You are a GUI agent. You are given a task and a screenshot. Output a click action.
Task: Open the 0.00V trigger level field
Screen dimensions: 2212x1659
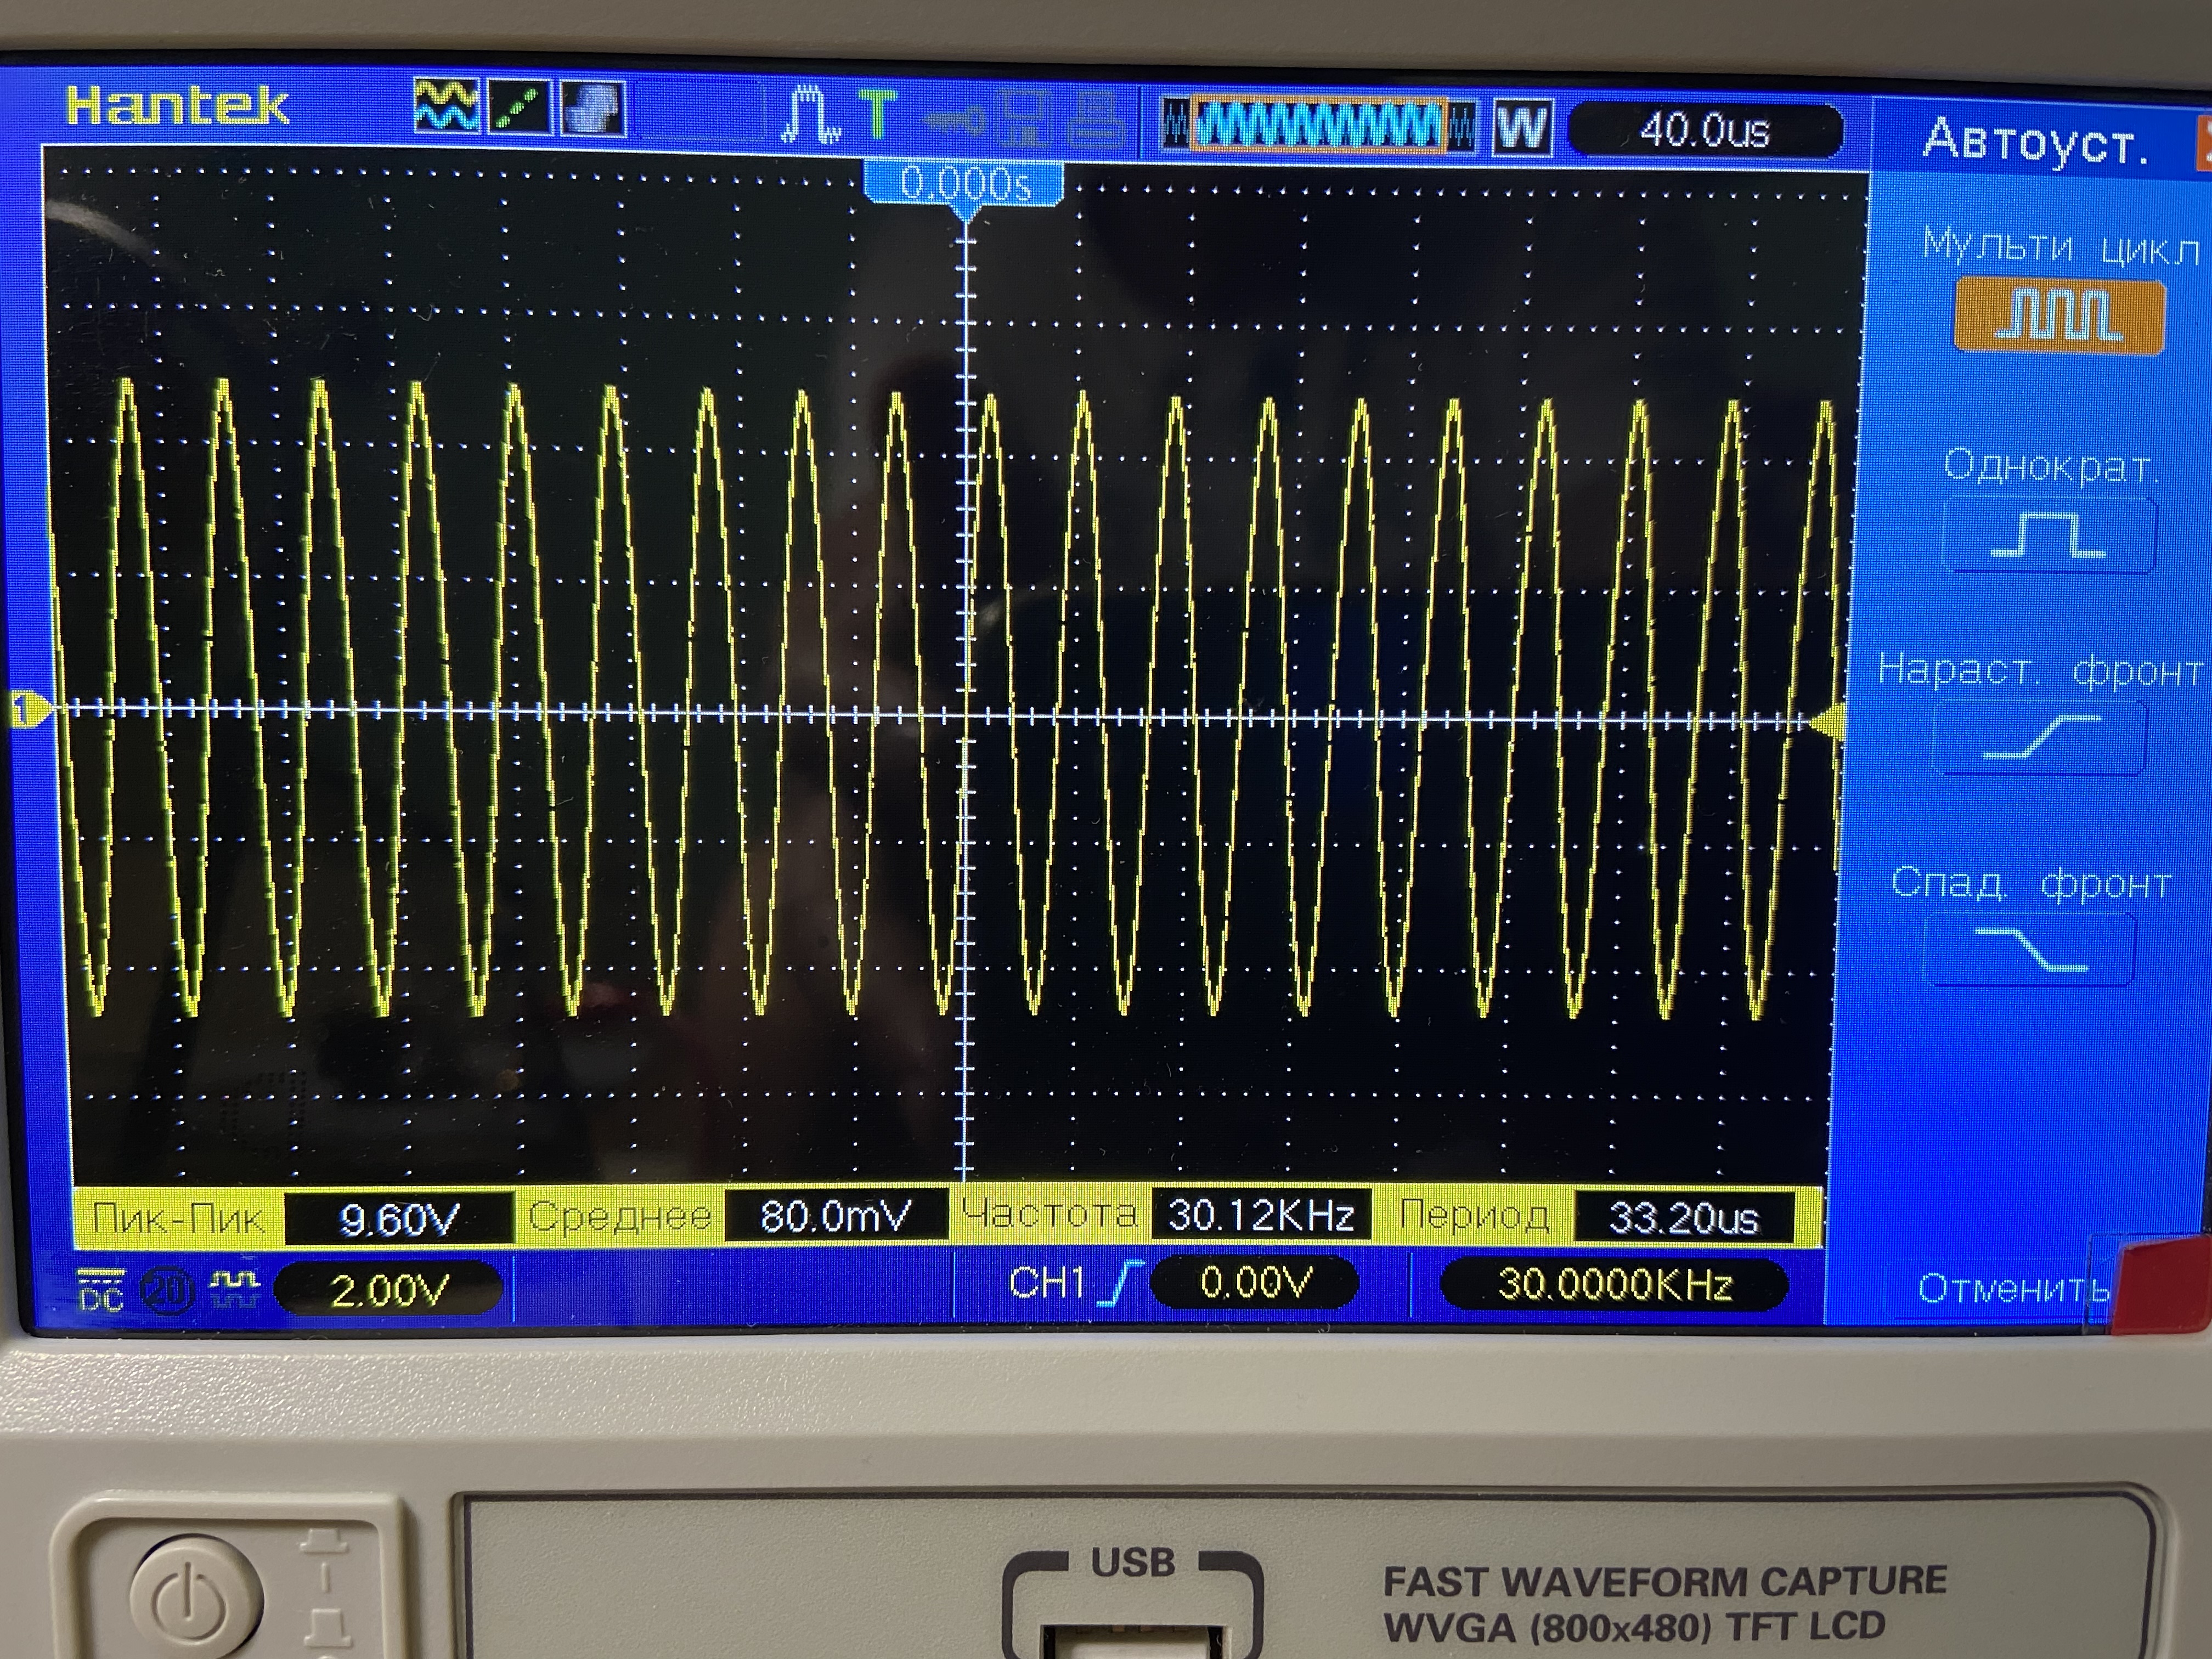pyautogui.click(x=1255, y=1283)
